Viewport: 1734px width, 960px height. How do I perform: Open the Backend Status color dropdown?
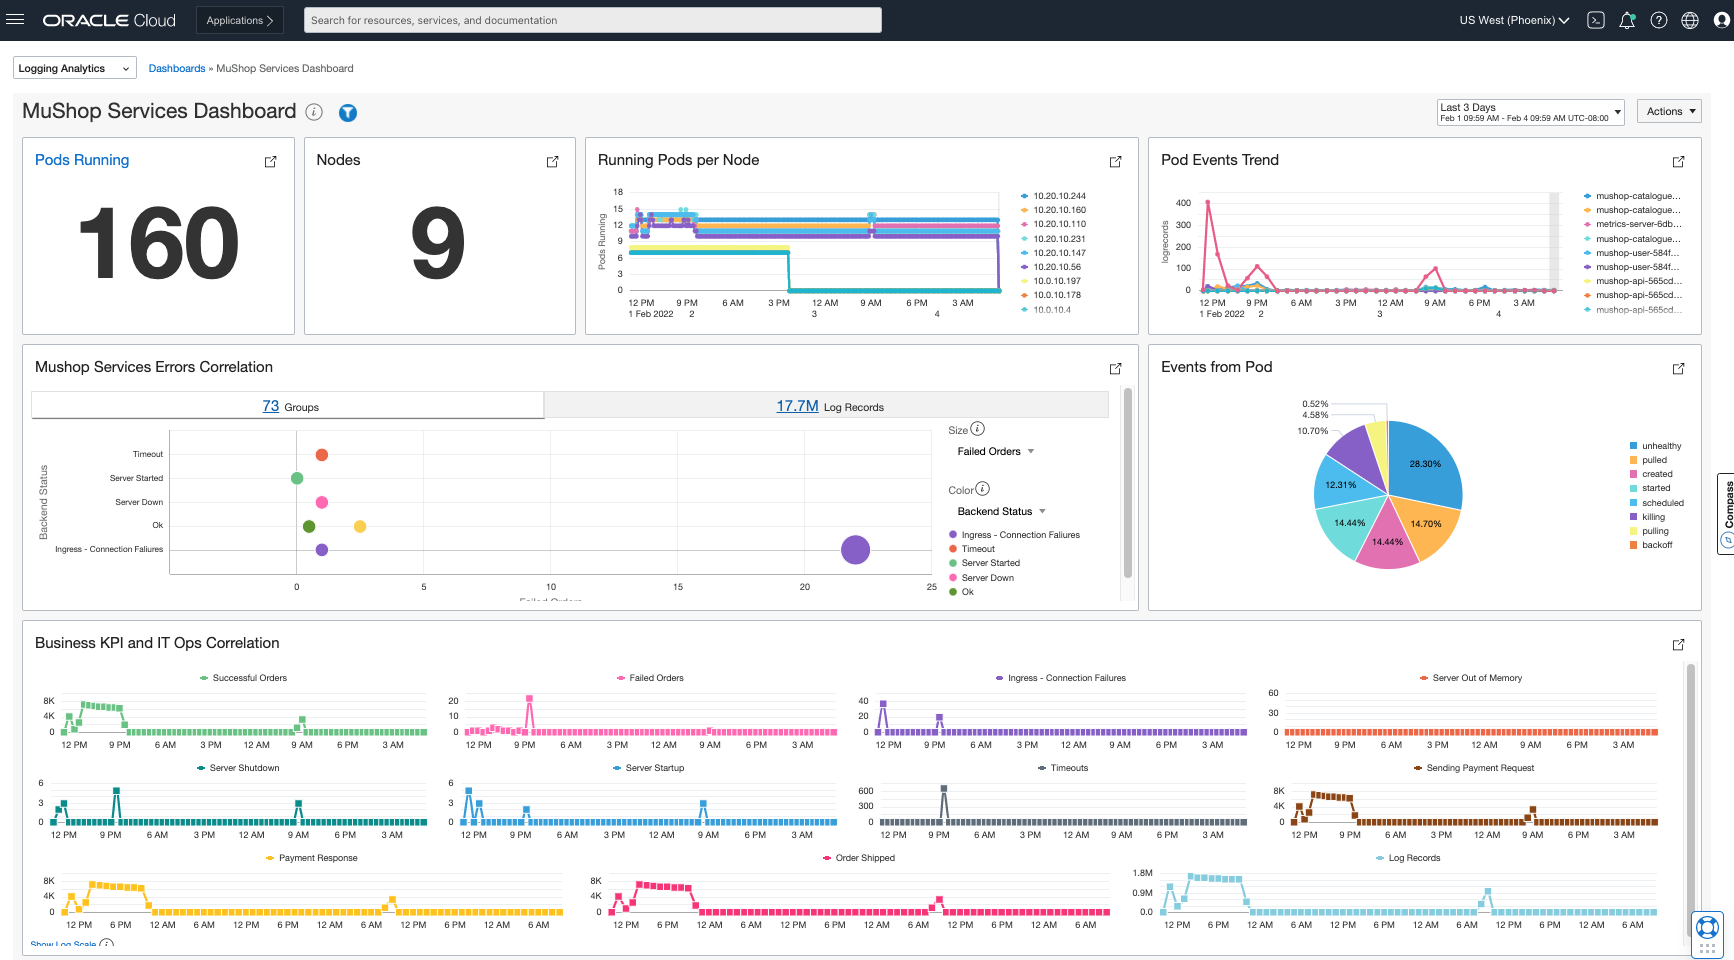point(1001,511)
